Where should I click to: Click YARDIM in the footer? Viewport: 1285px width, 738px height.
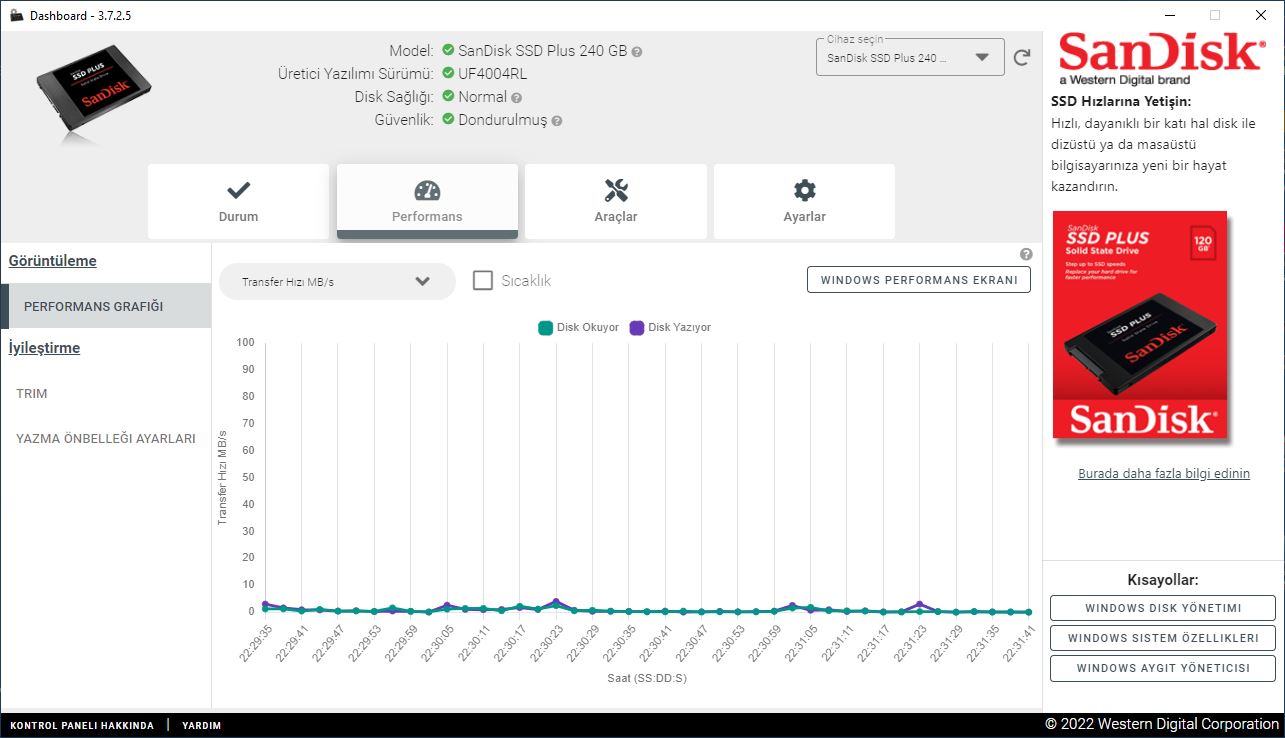(x=201, y=725)
